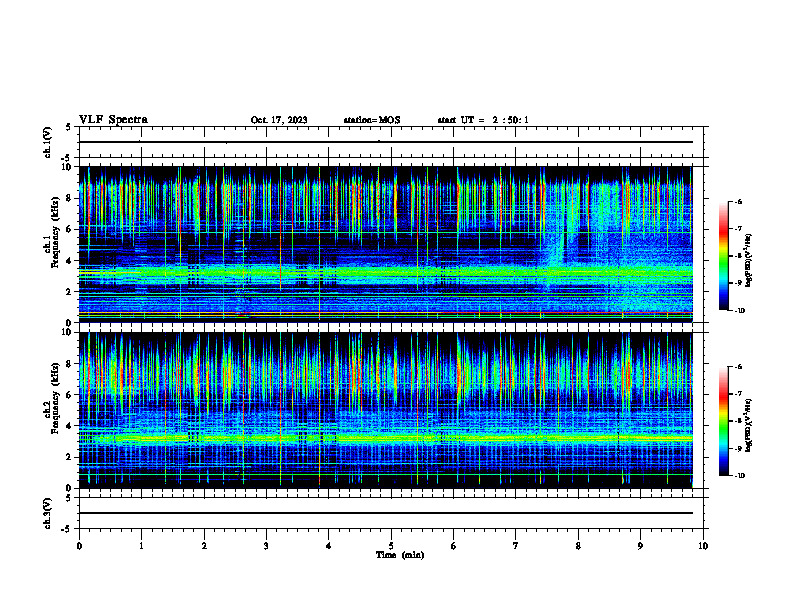Click the time axis tick label "9"
792x612 pixels.
pyautogui.click(x=640, y=546)
